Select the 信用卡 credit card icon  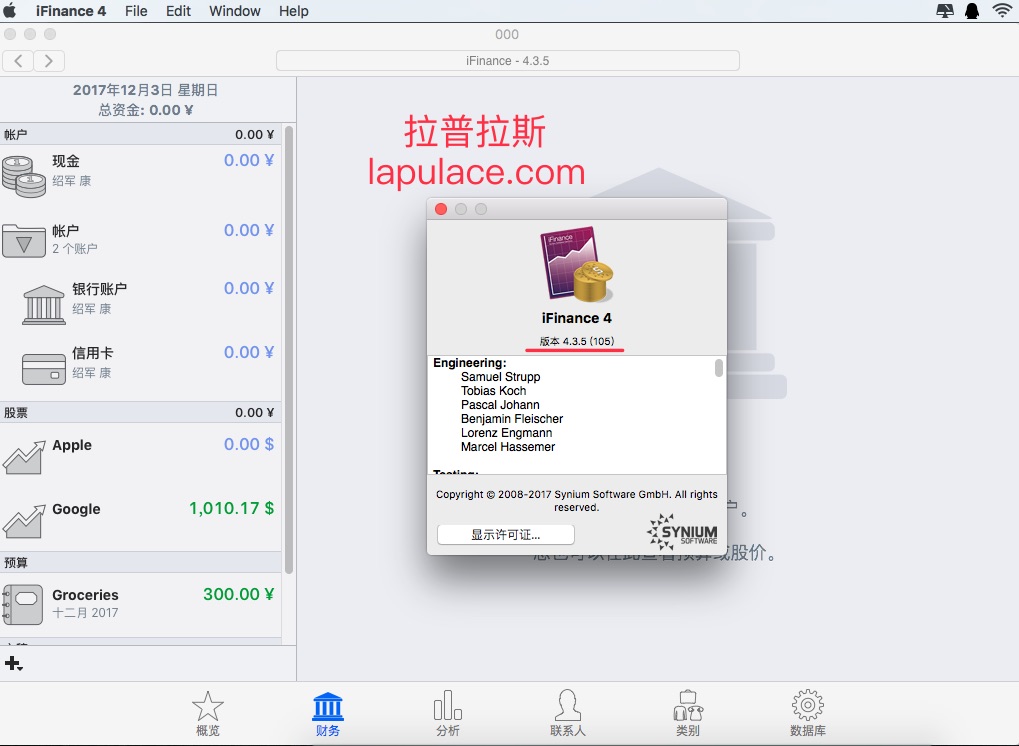pyautogui.click(x=44, y=369)
